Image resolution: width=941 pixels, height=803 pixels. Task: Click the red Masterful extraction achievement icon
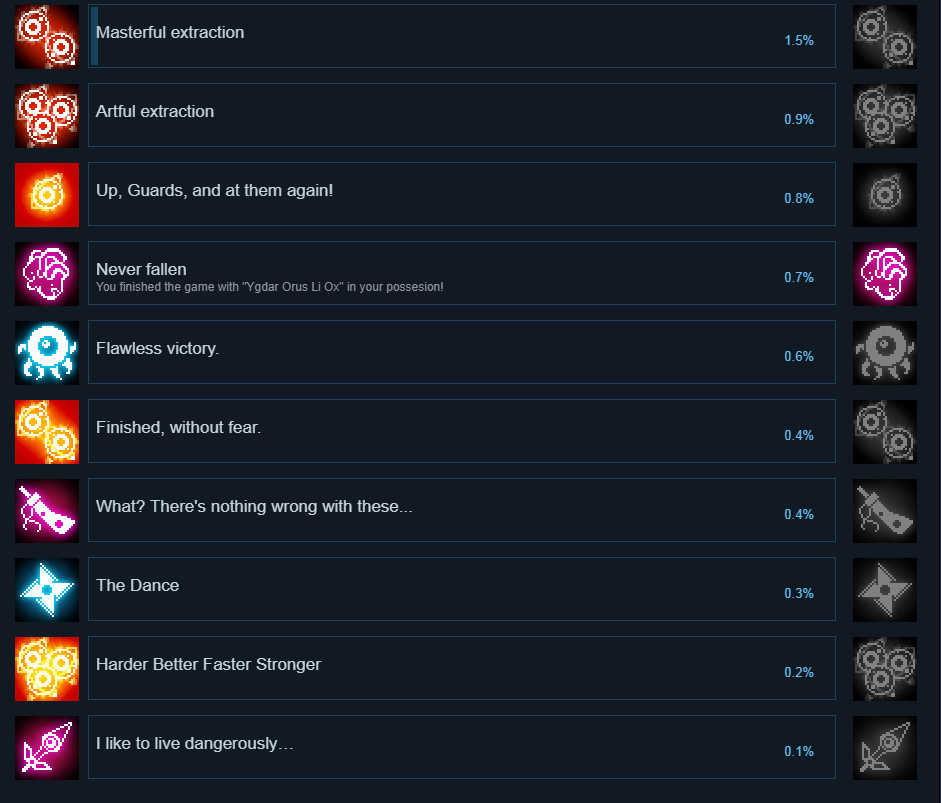tap(47, 37)
